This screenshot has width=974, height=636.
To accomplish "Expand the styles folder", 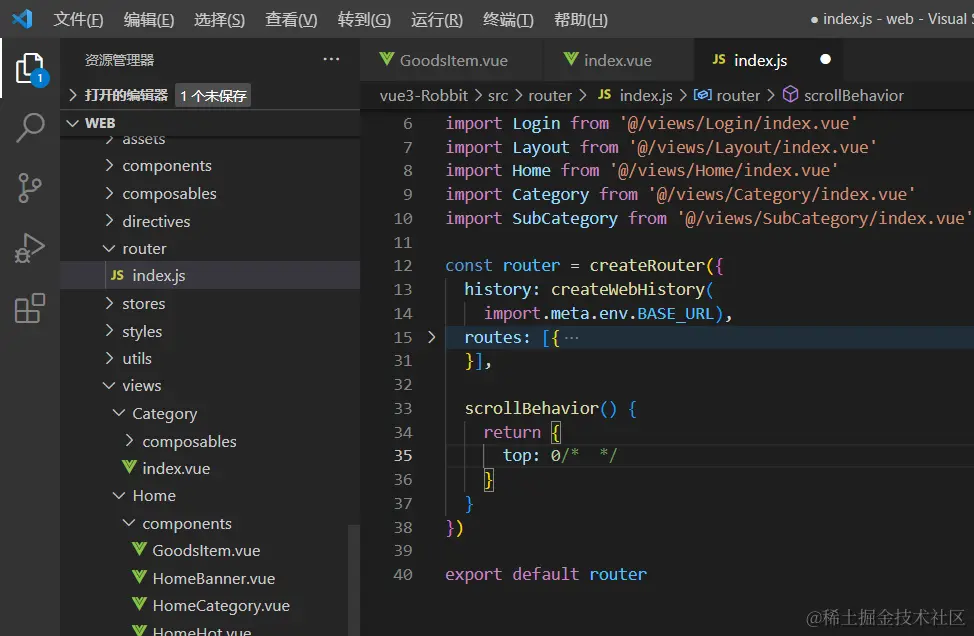I will coord(109,330).
